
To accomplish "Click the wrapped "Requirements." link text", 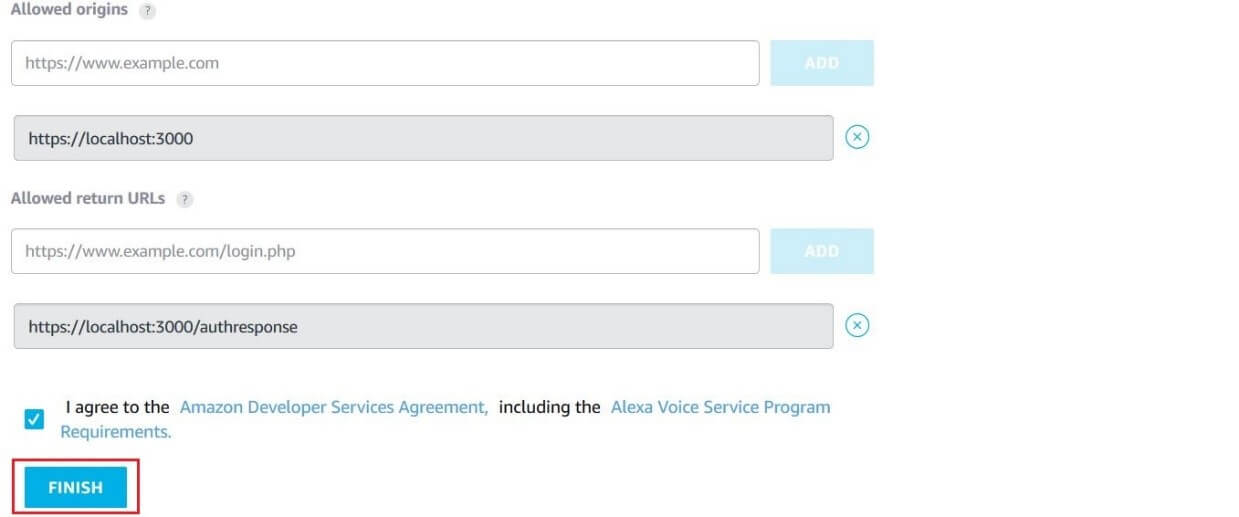I will tap(116, 431).
